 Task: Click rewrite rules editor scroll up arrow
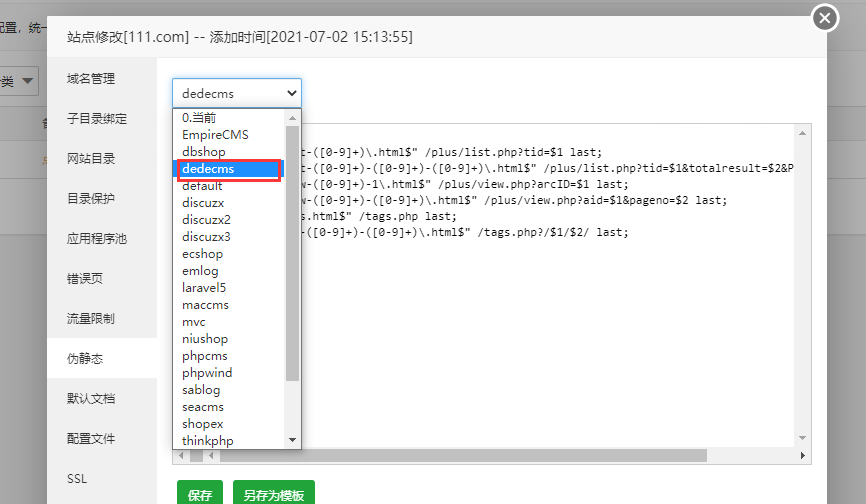tap(802, 133)
